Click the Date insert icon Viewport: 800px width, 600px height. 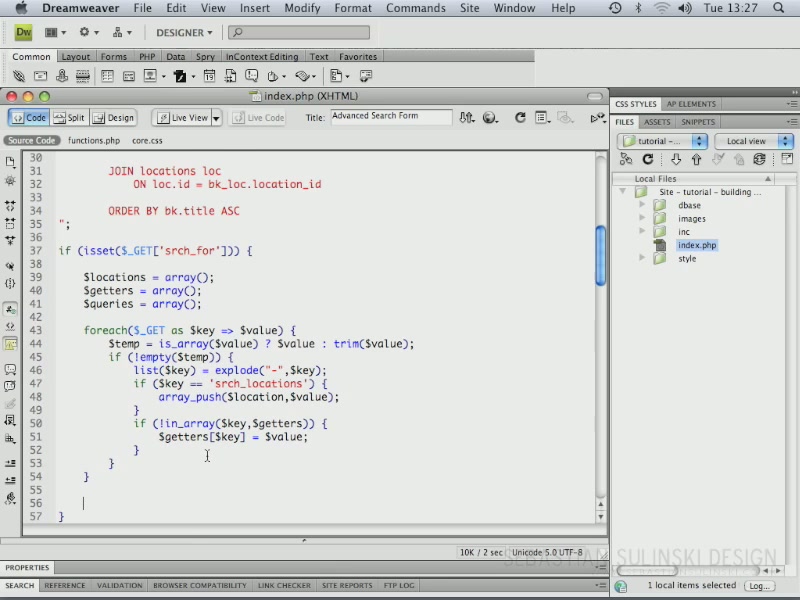(209, 76)
